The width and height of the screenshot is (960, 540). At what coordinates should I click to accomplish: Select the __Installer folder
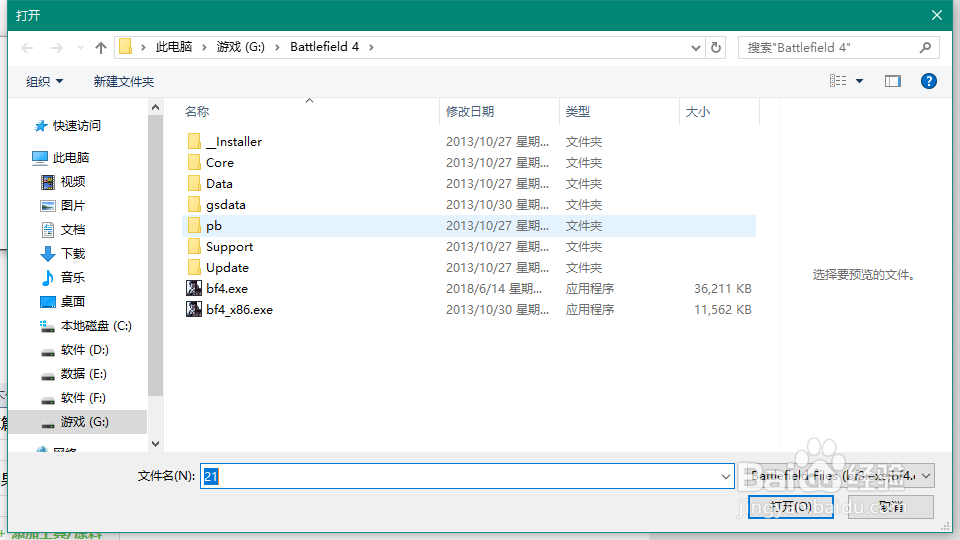click(233, 141)
